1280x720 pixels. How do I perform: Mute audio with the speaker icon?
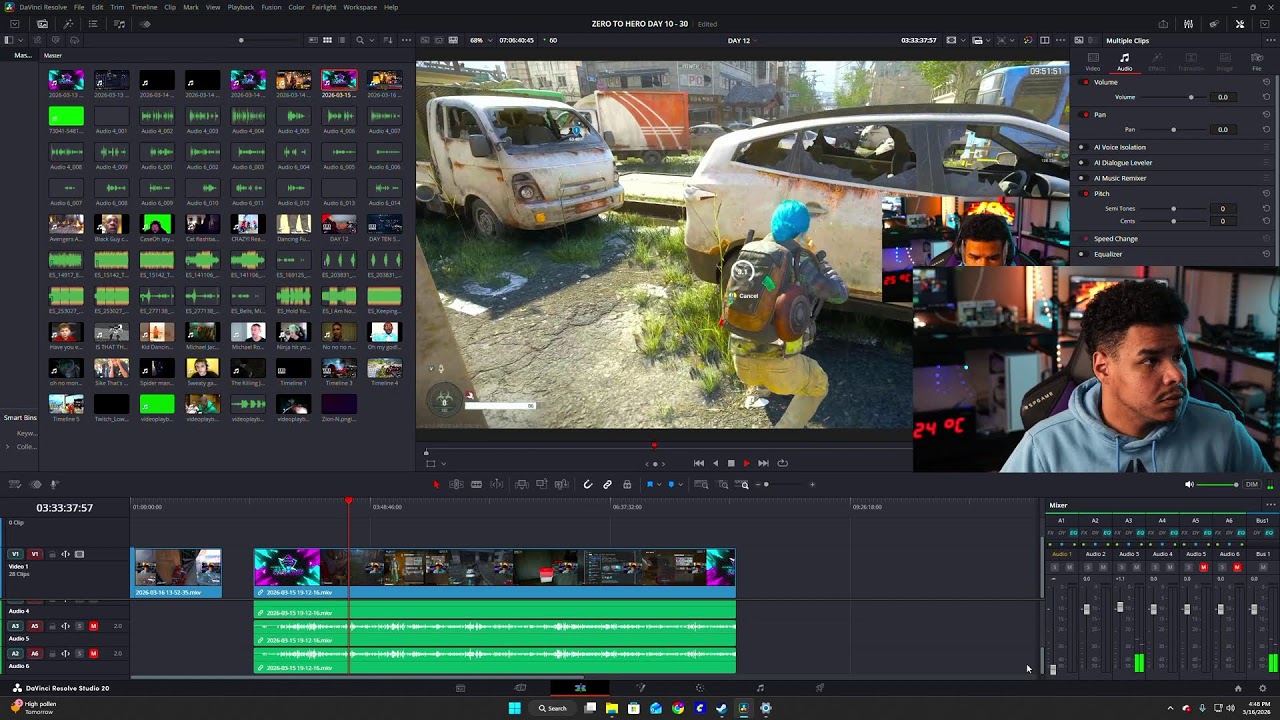click(1189, 485)
